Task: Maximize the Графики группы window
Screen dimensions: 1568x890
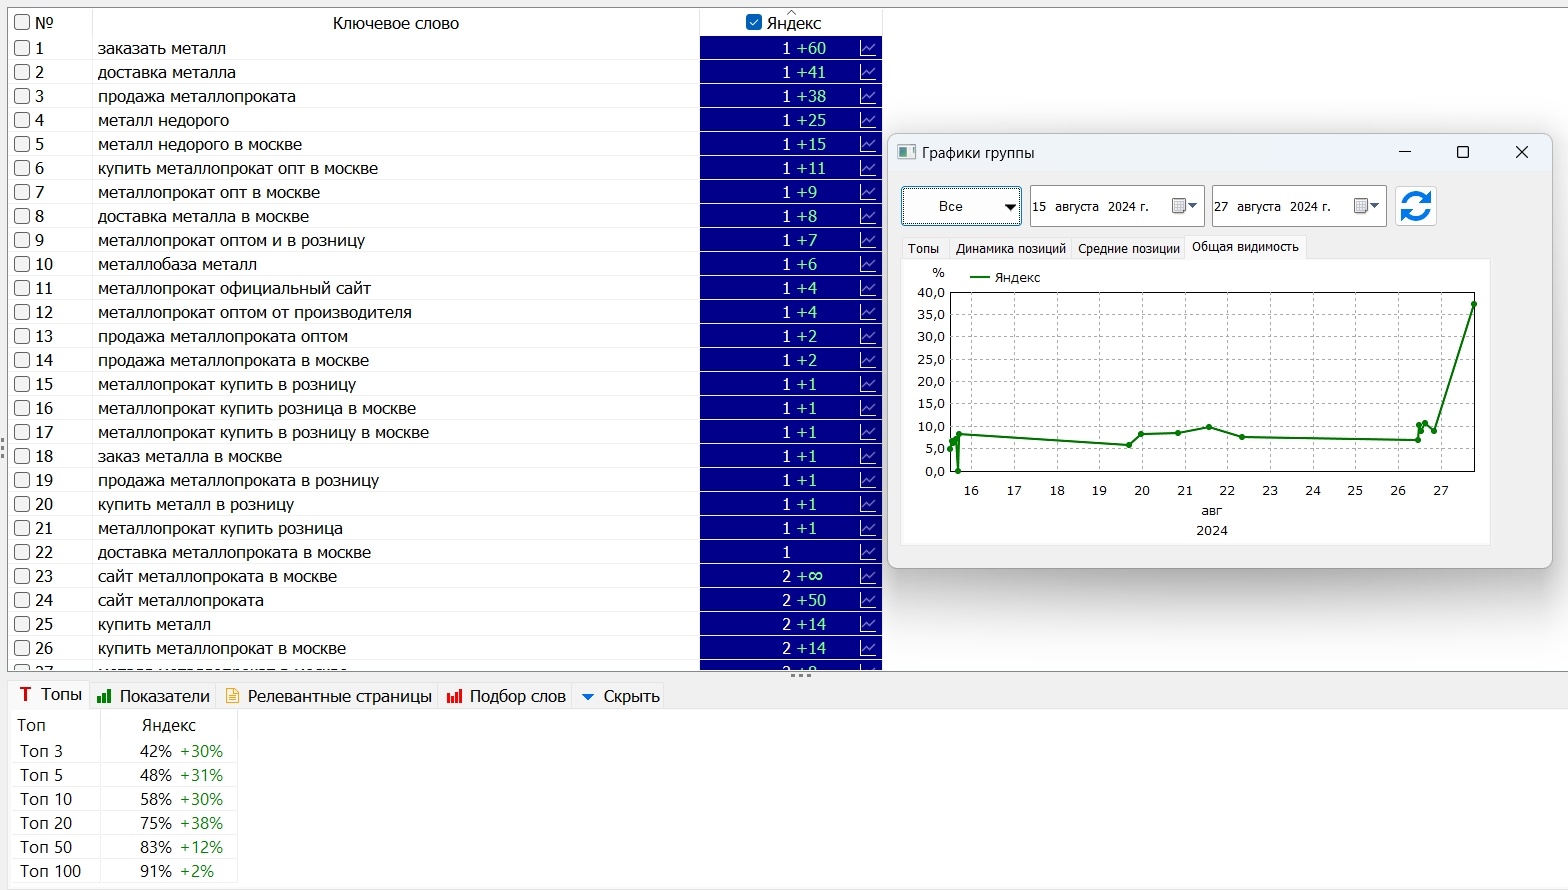Action: (1463, 152)
